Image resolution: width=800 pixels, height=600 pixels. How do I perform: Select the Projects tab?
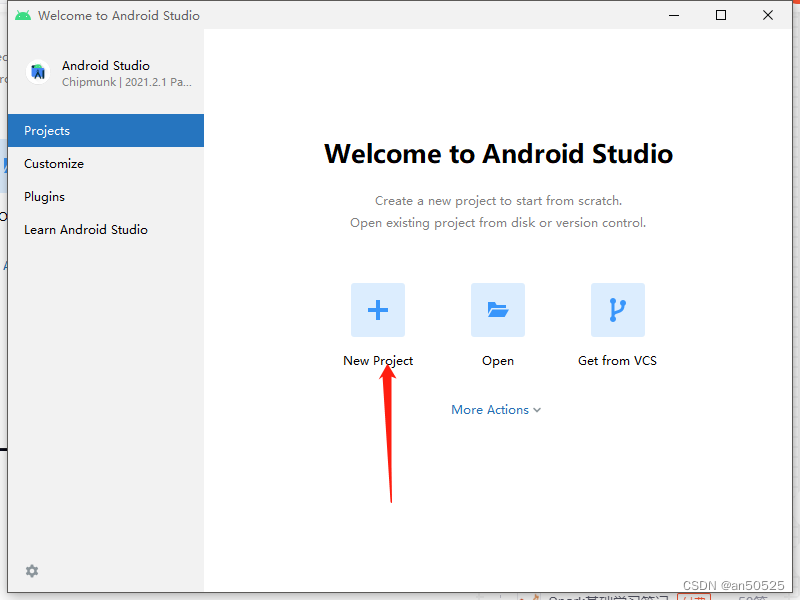(106, 131)
